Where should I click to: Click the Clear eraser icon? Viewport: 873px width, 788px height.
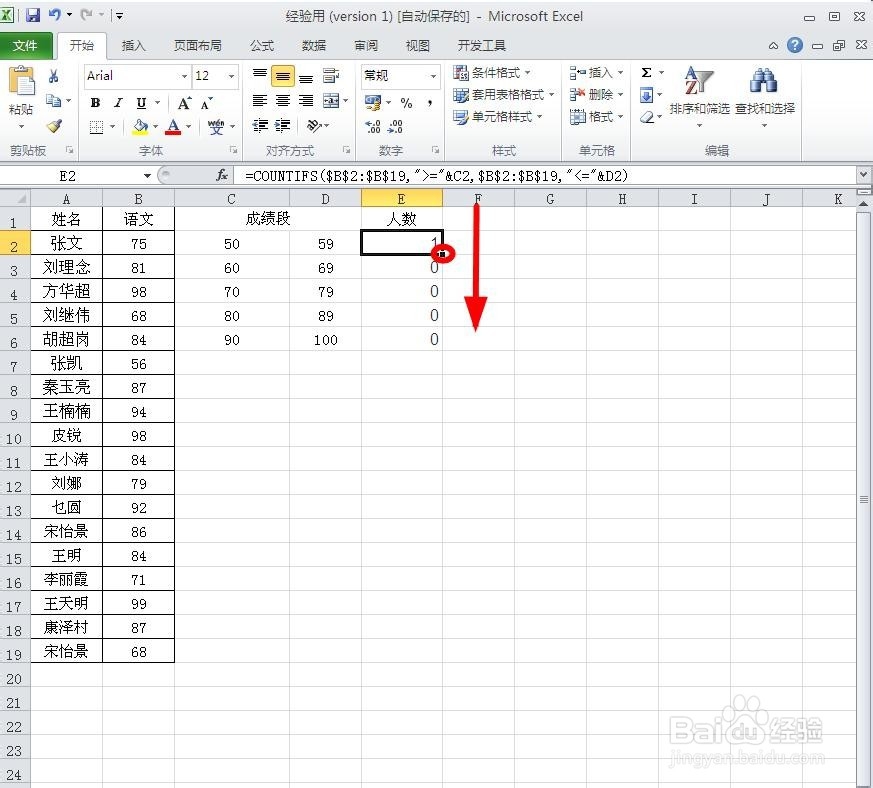(646, 117)
